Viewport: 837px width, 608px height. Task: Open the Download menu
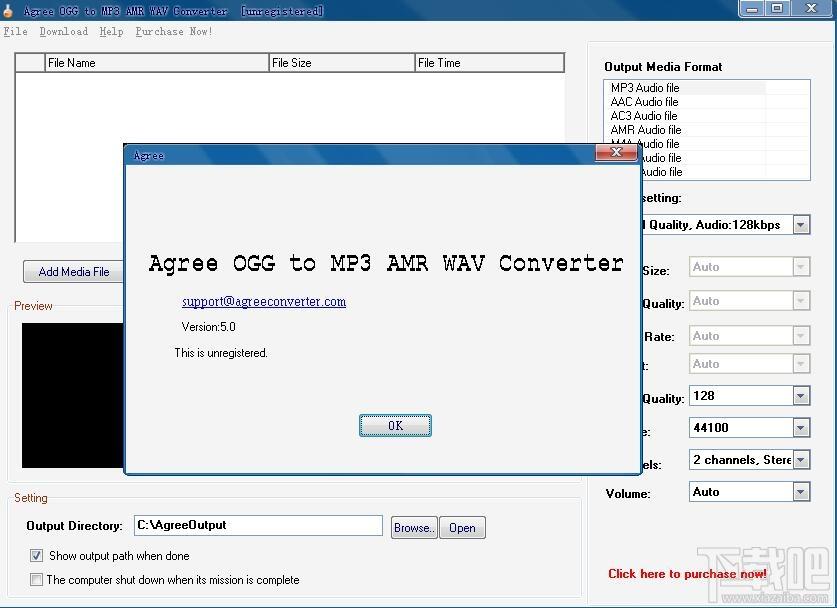point(64,31)
